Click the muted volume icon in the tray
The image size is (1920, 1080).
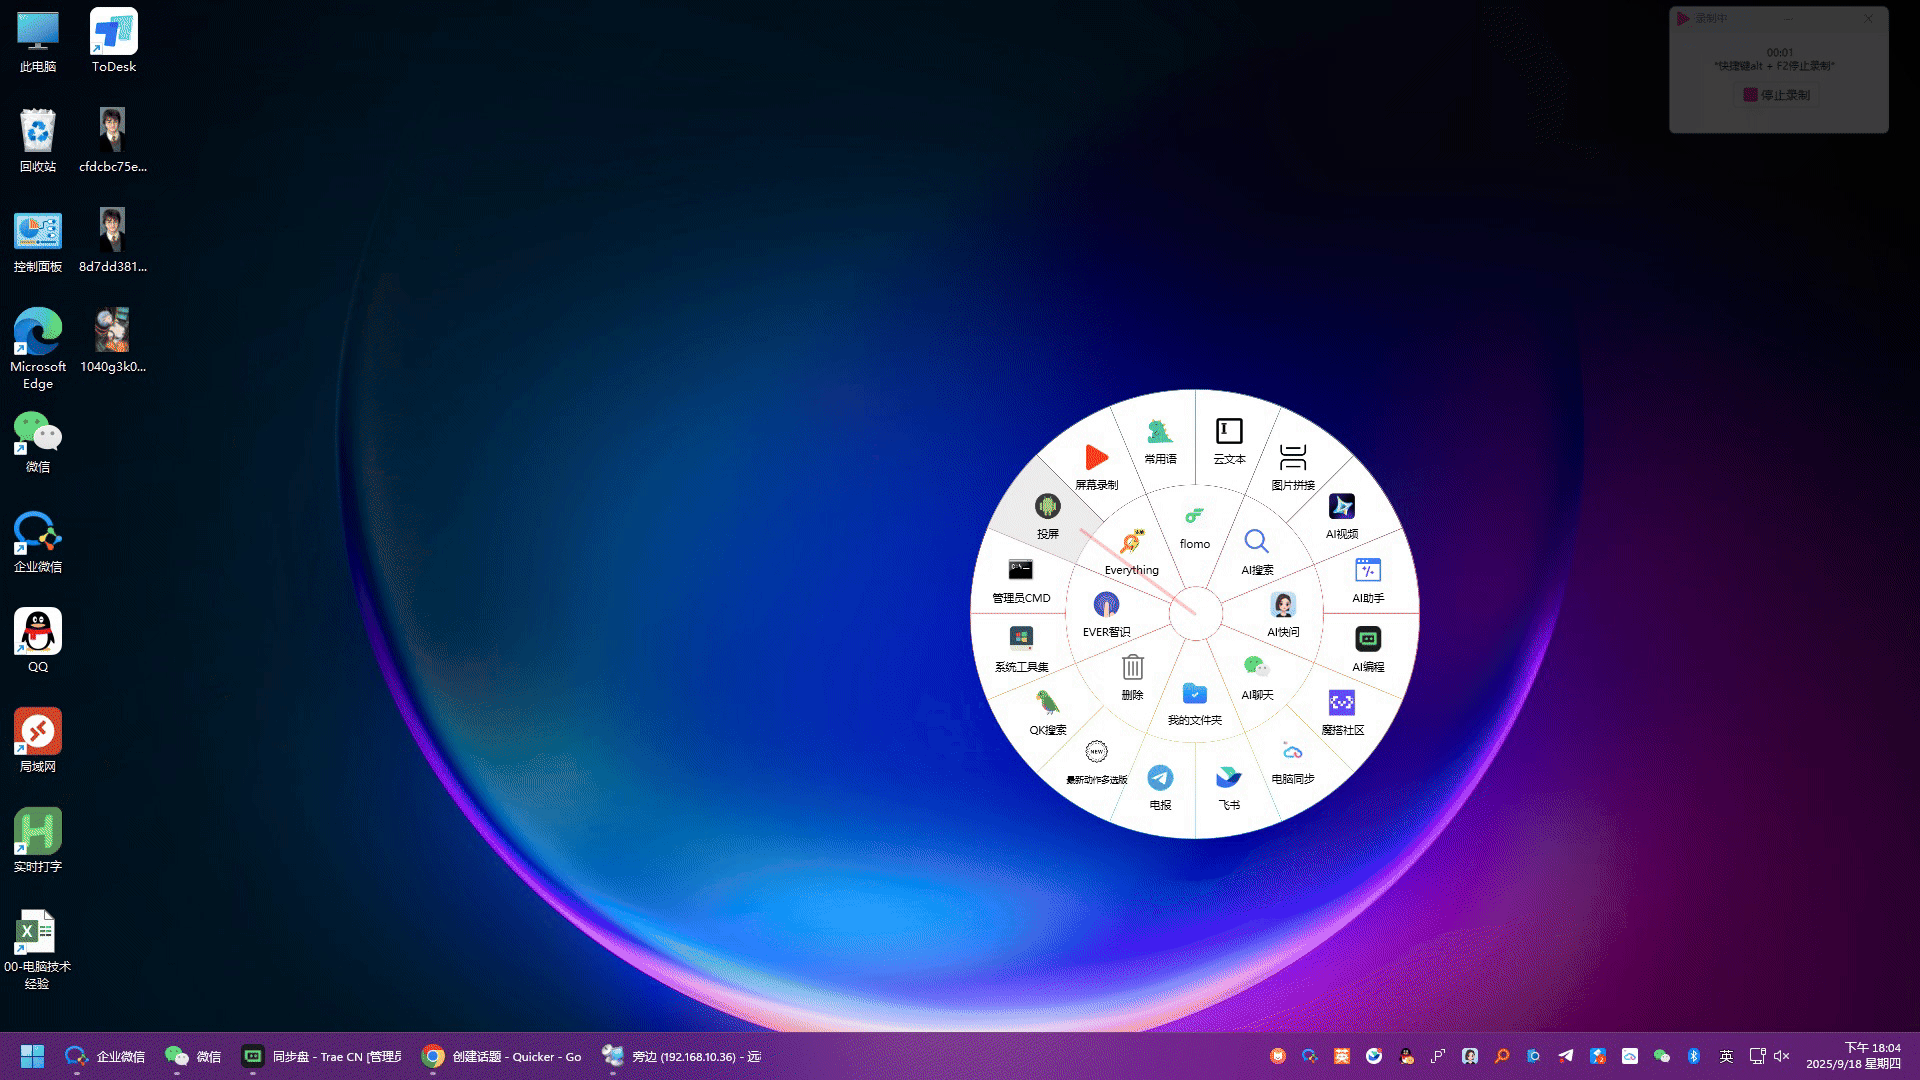tap(1782, 1056)
